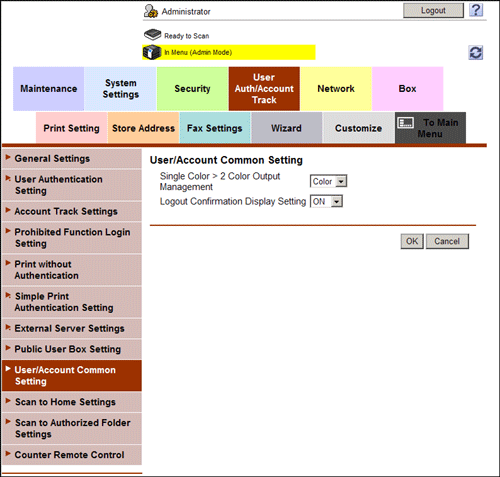Select Simple Print Authentication Setting
This screenshot has height=477, width=500.
(72, 302)
